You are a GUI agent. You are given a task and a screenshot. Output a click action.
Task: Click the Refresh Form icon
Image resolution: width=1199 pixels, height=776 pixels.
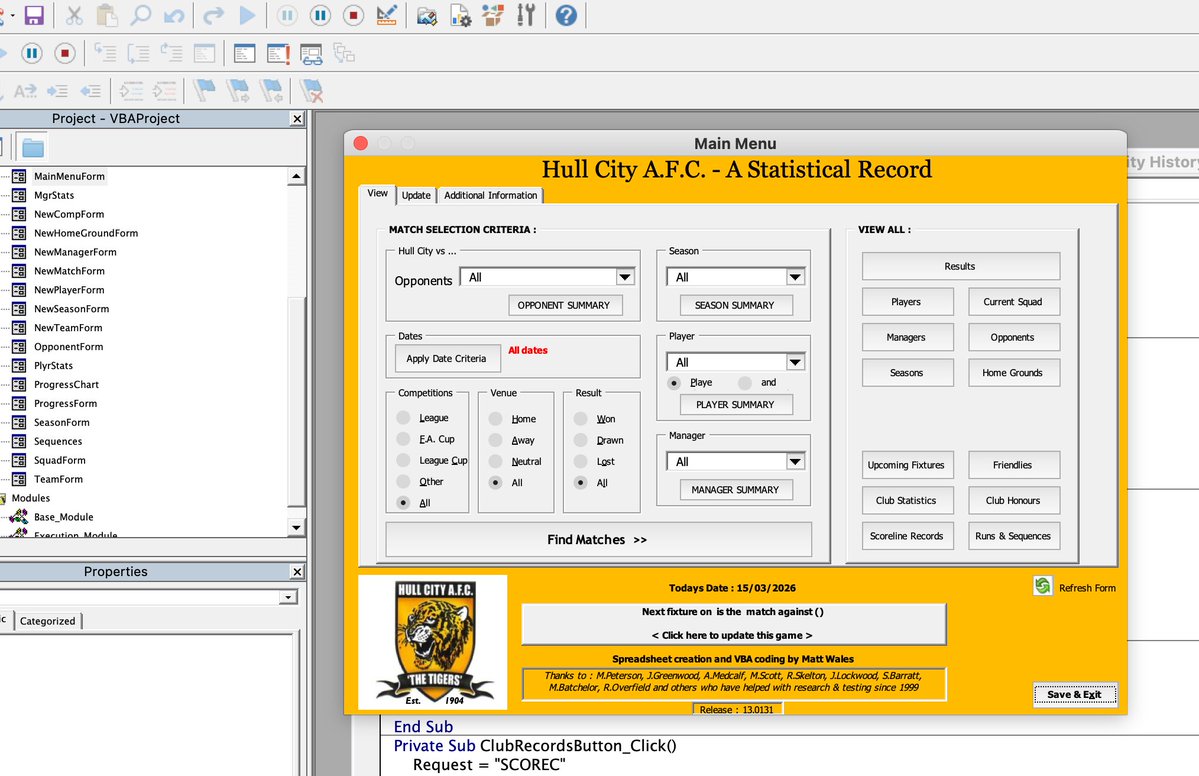click(1042, 586)
